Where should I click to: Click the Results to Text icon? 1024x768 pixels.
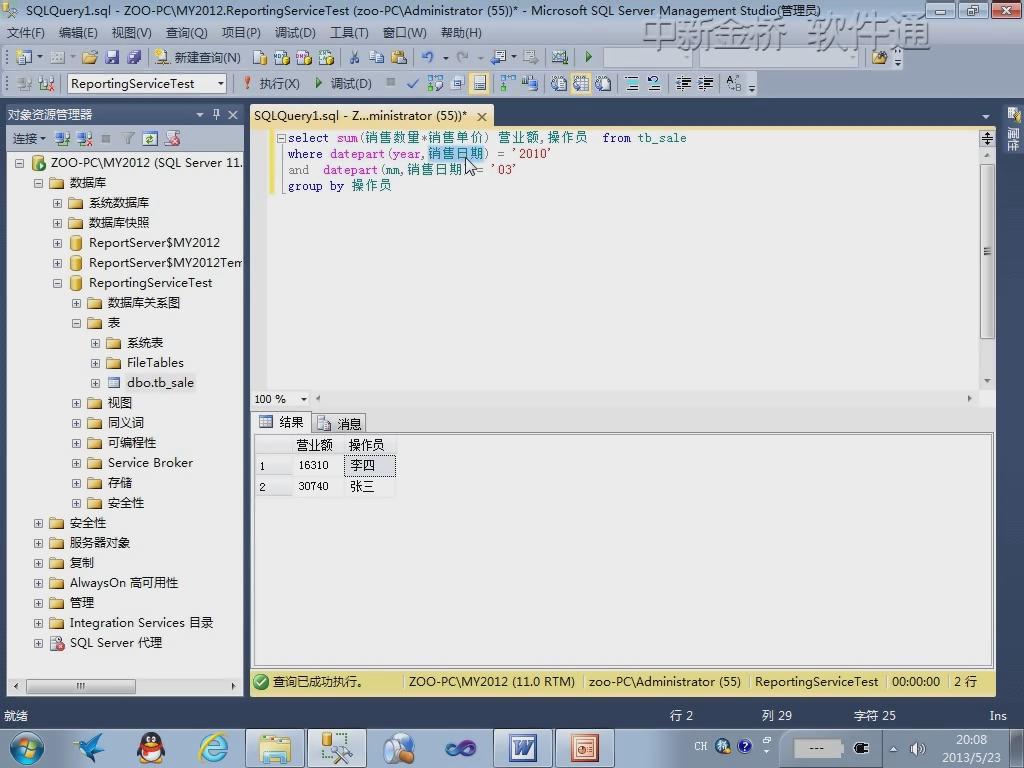coord(558,84)
